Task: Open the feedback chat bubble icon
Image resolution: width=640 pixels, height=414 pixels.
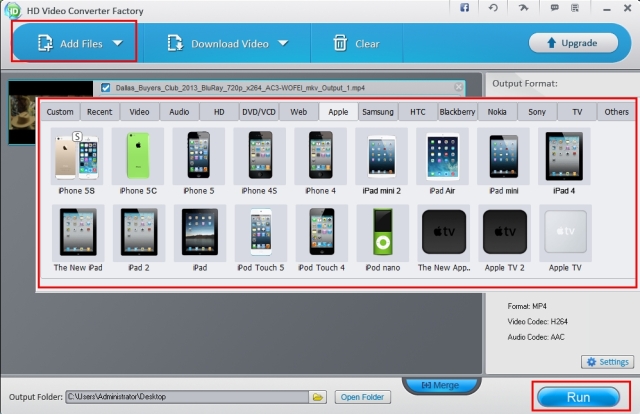Action: tap(554, 8)
